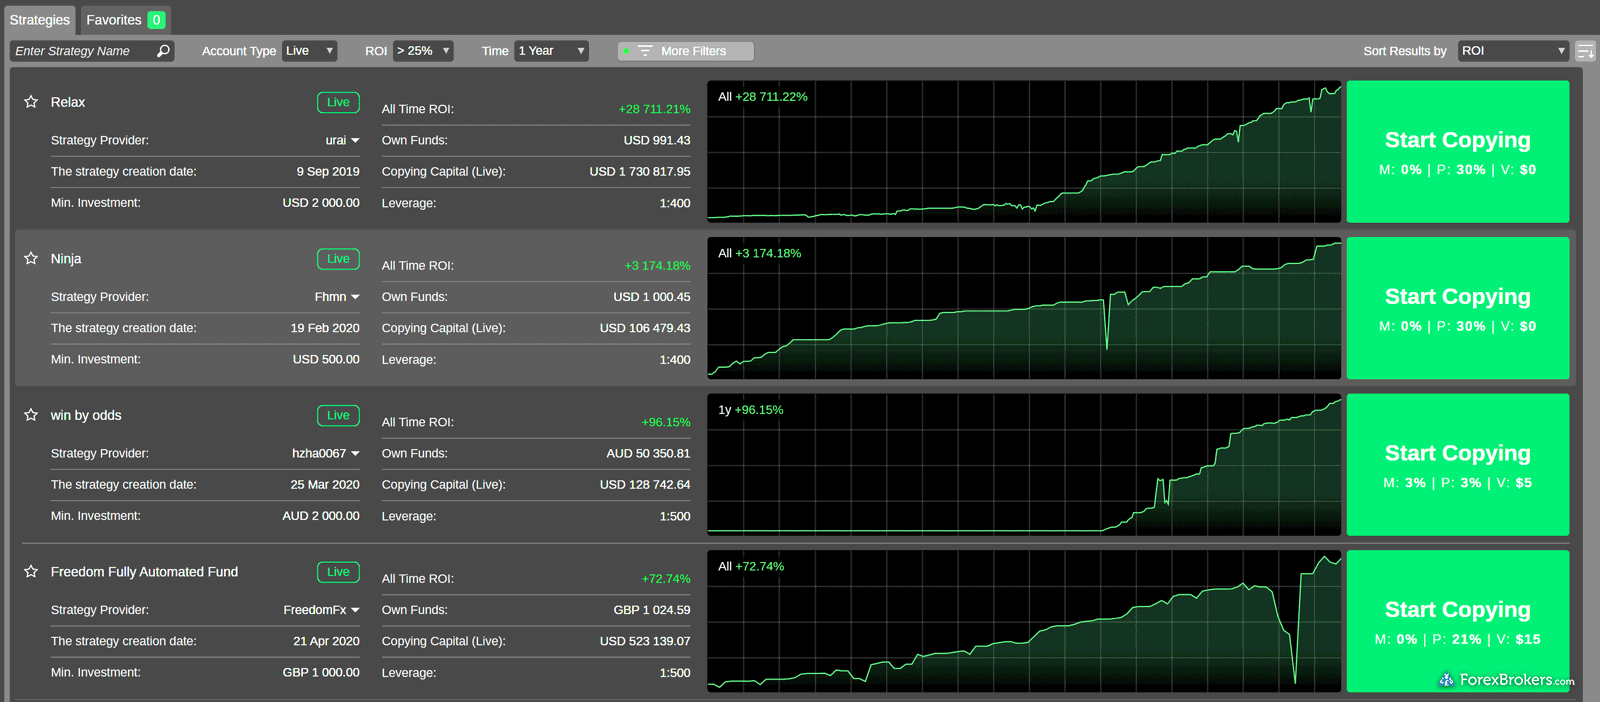The height and width of the screenshot is (702, 1600).
Task: Toggle sort order icon at far right
Action: pyautogui.click(x=1585, y=51)
